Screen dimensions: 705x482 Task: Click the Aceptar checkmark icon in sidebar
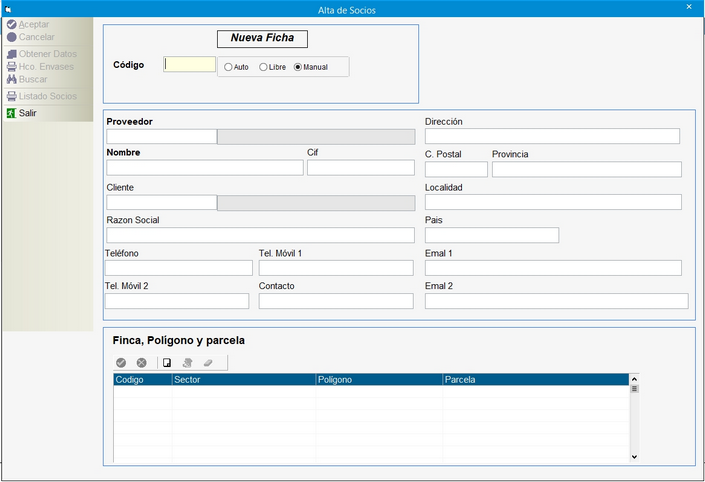pyautogui.click(x=12, y=24)
